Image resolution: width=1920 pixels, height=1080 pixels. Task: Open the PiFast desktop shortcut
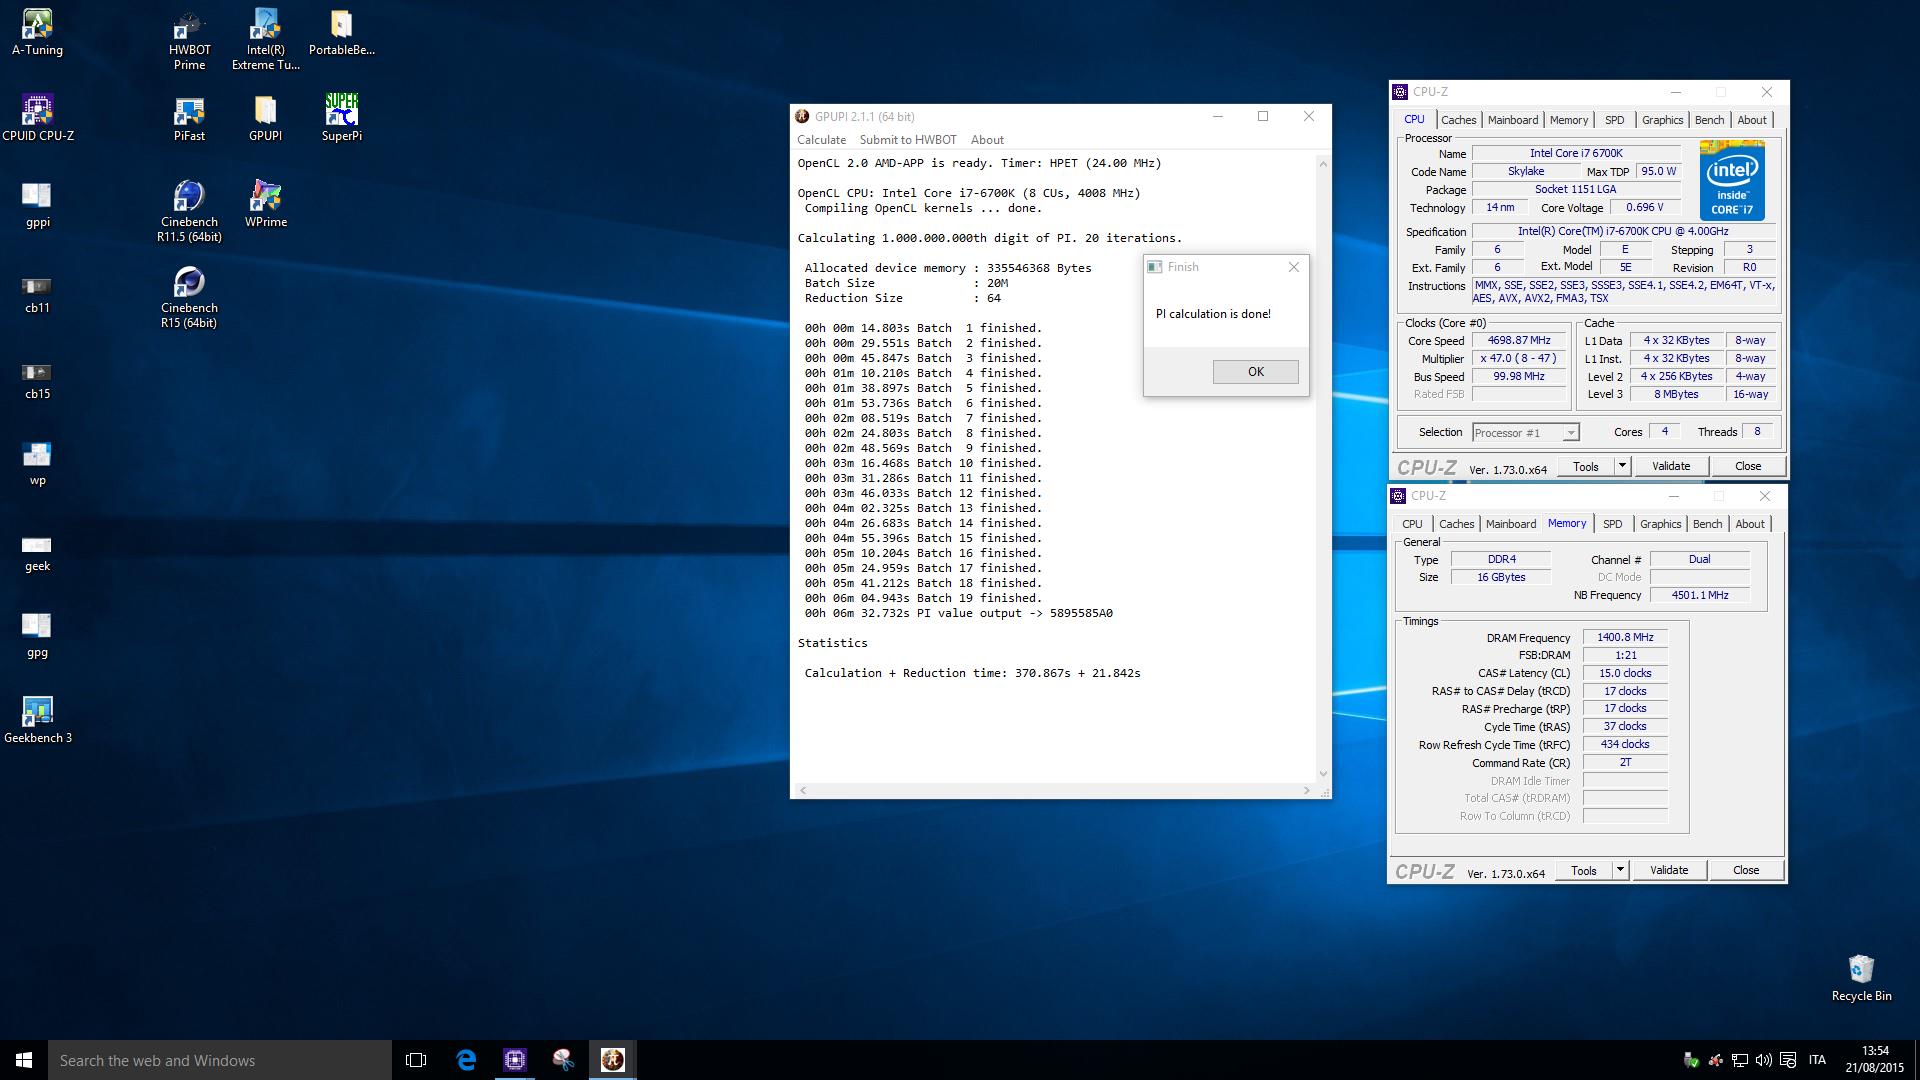pos(189,118)
